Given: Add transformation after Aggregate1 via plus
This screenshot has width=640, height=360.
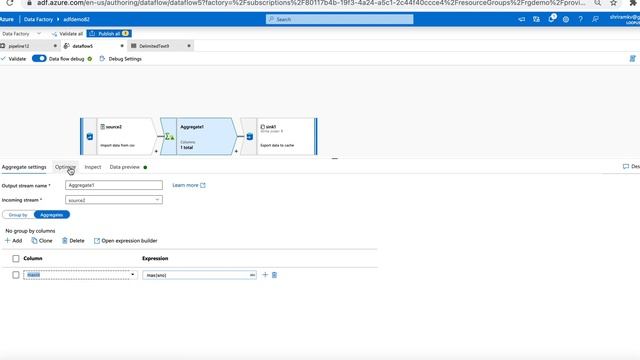Looking at the screenshot, I should click(236, 151).
